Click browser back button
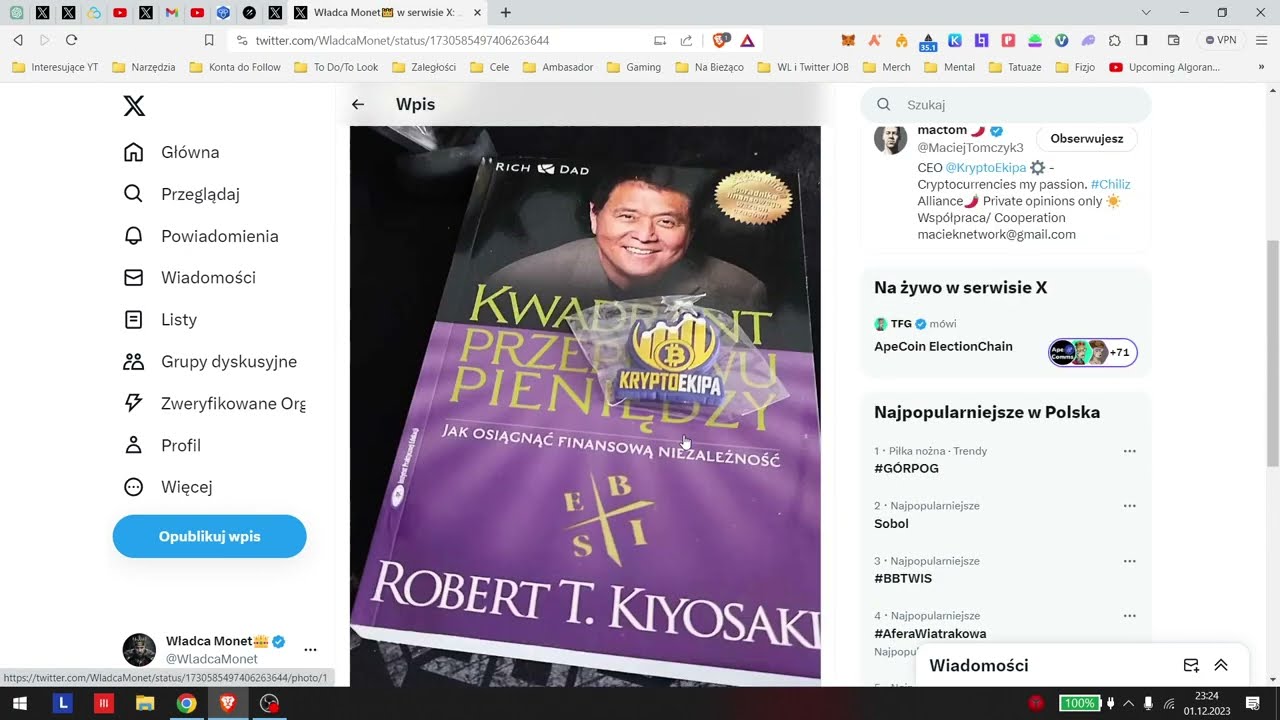 pyautogui.click(x=18, y=40)
